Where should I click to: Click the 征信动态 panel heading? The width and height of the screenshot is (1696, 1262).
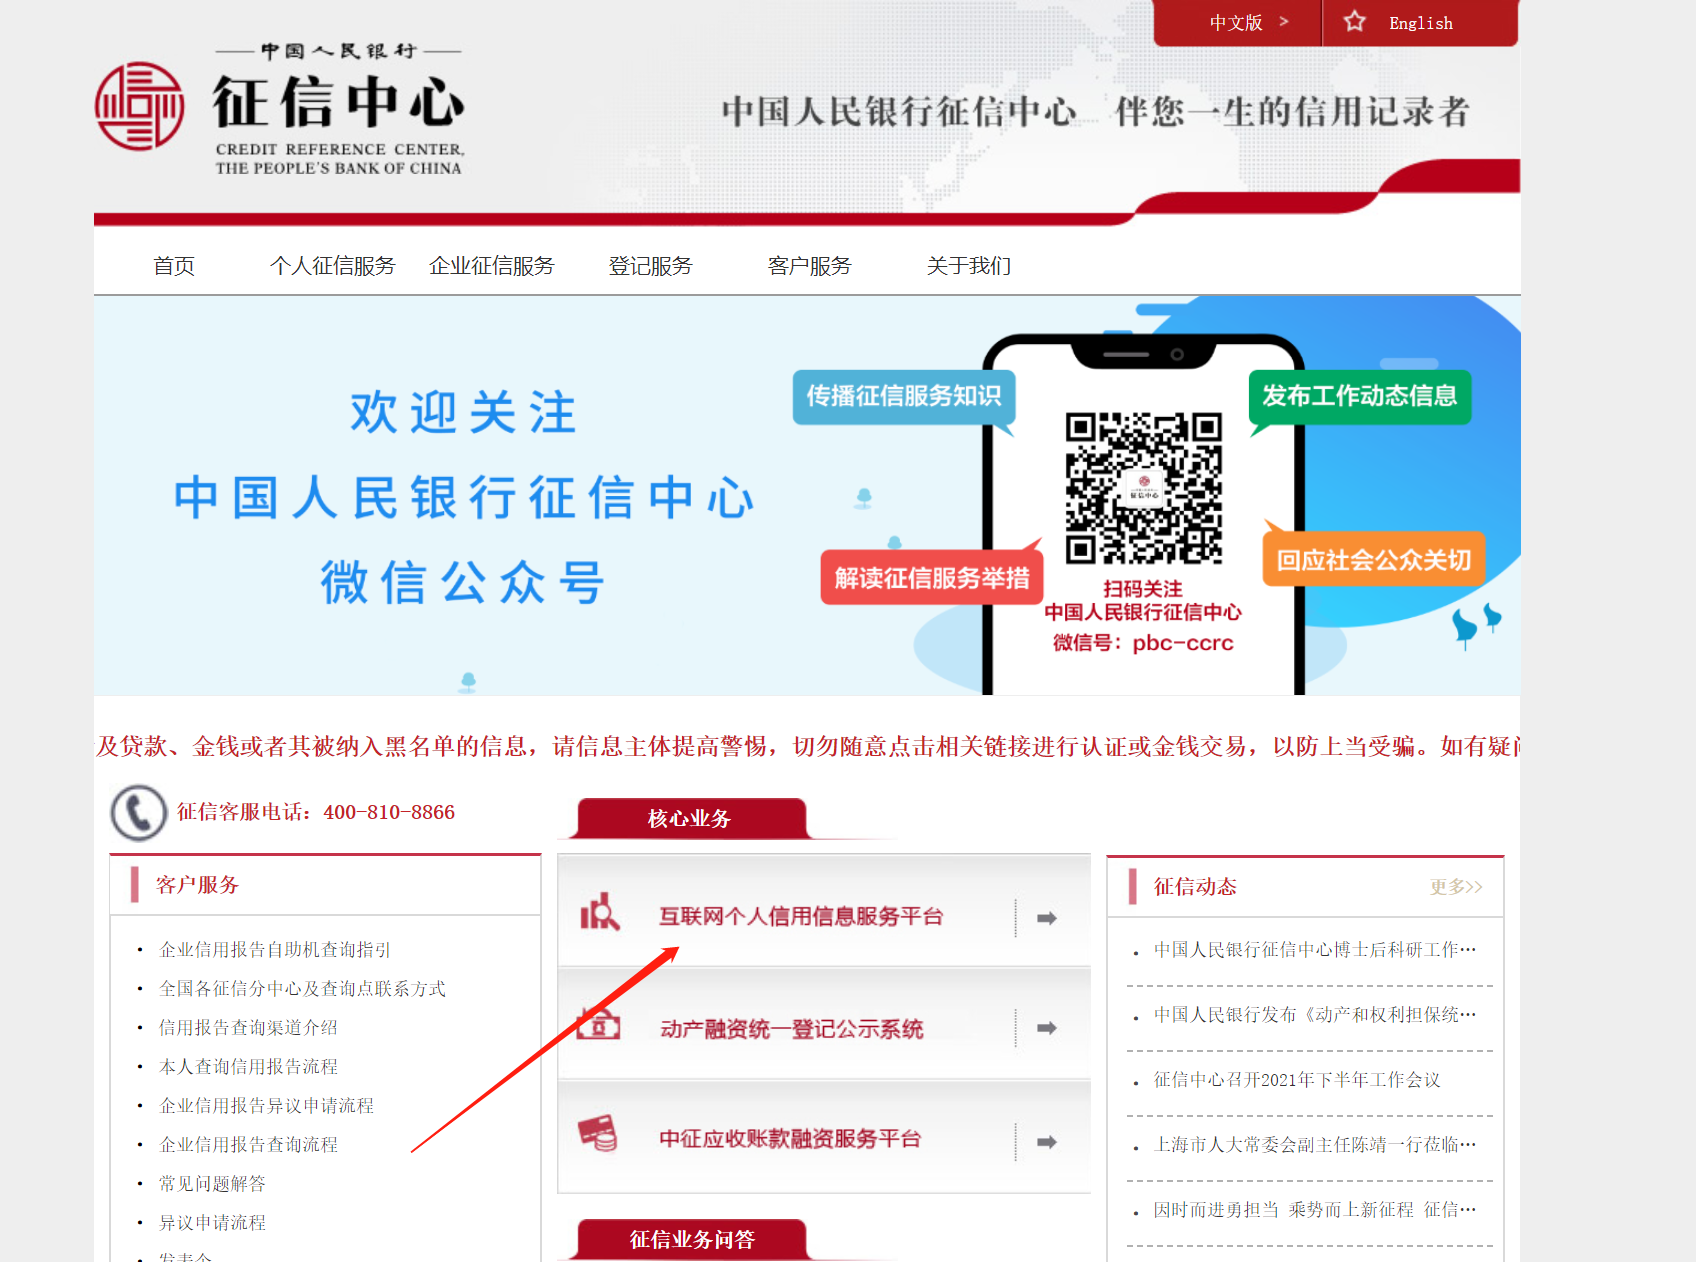point(1195,887)
